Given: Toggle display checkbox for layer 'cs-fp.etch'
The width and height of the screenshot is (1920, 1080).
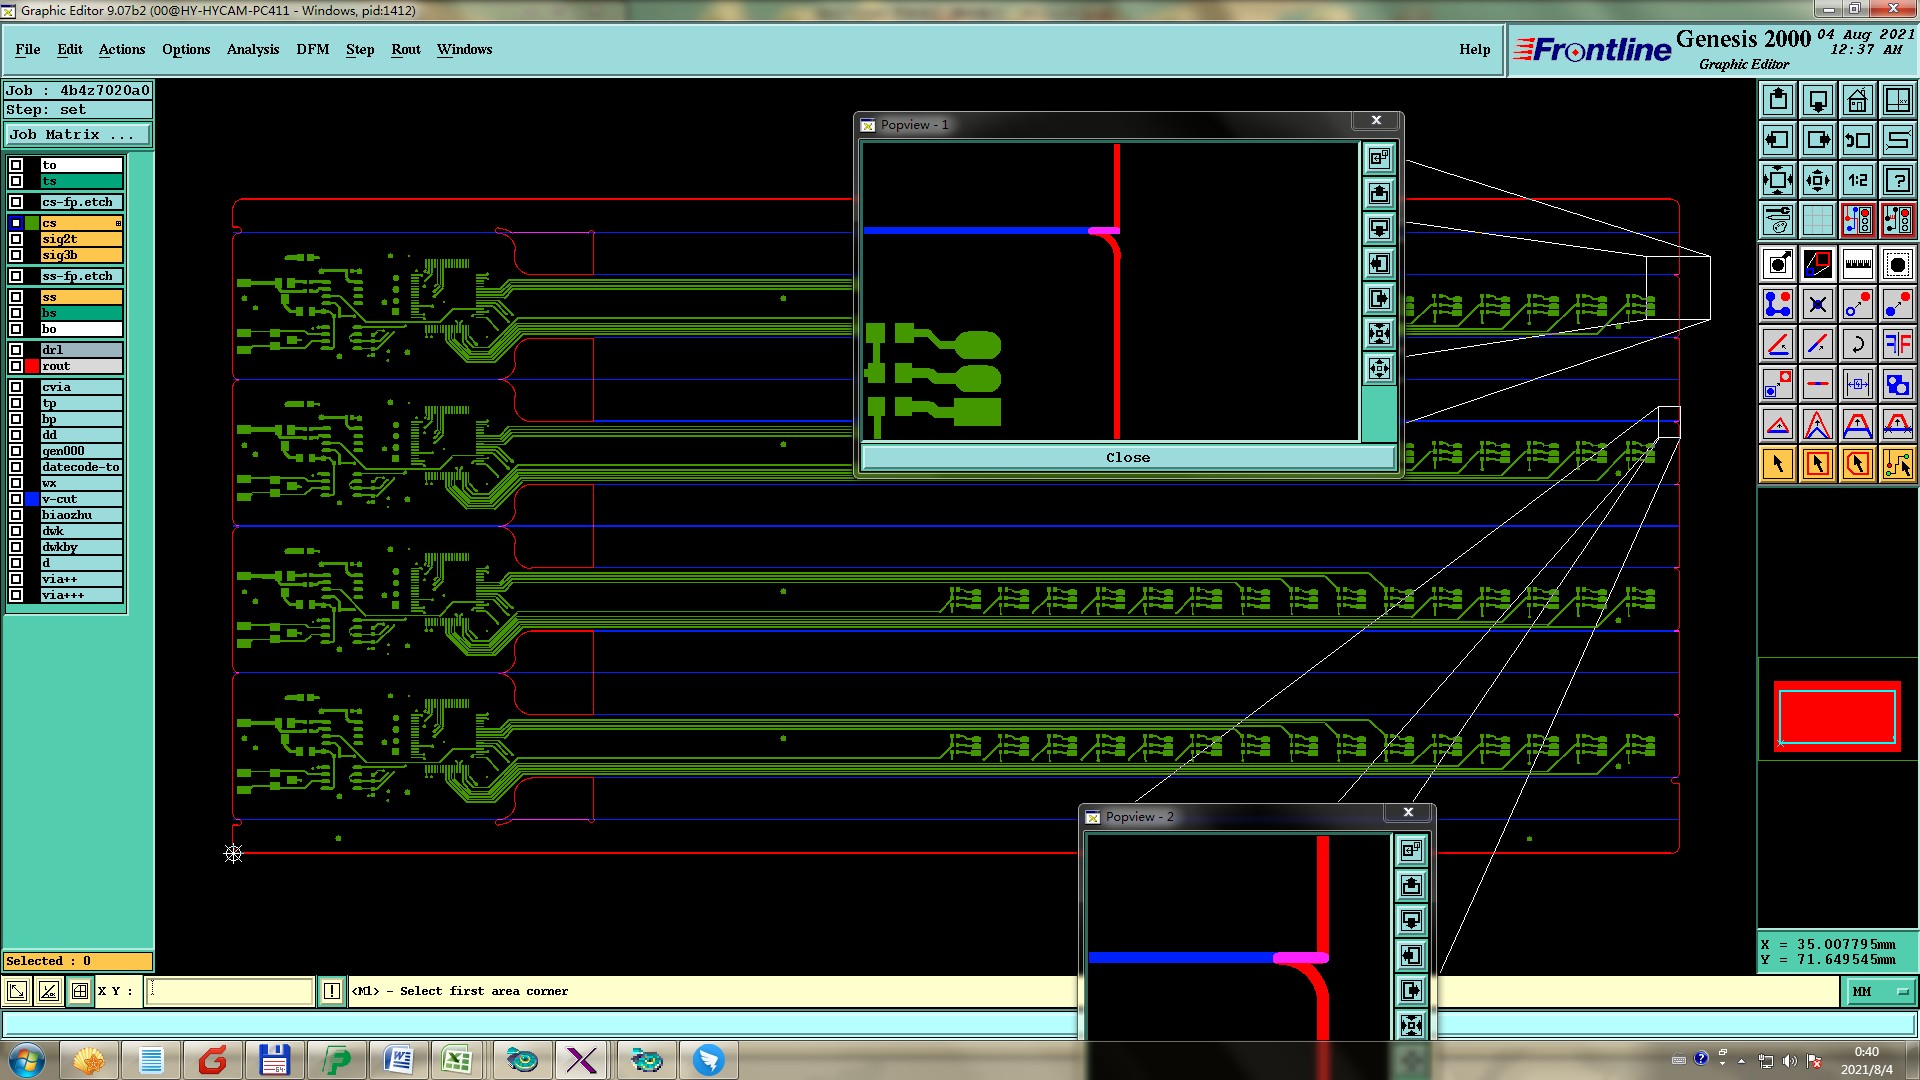Looking at the screenshot, I should [x=16, y=202].
